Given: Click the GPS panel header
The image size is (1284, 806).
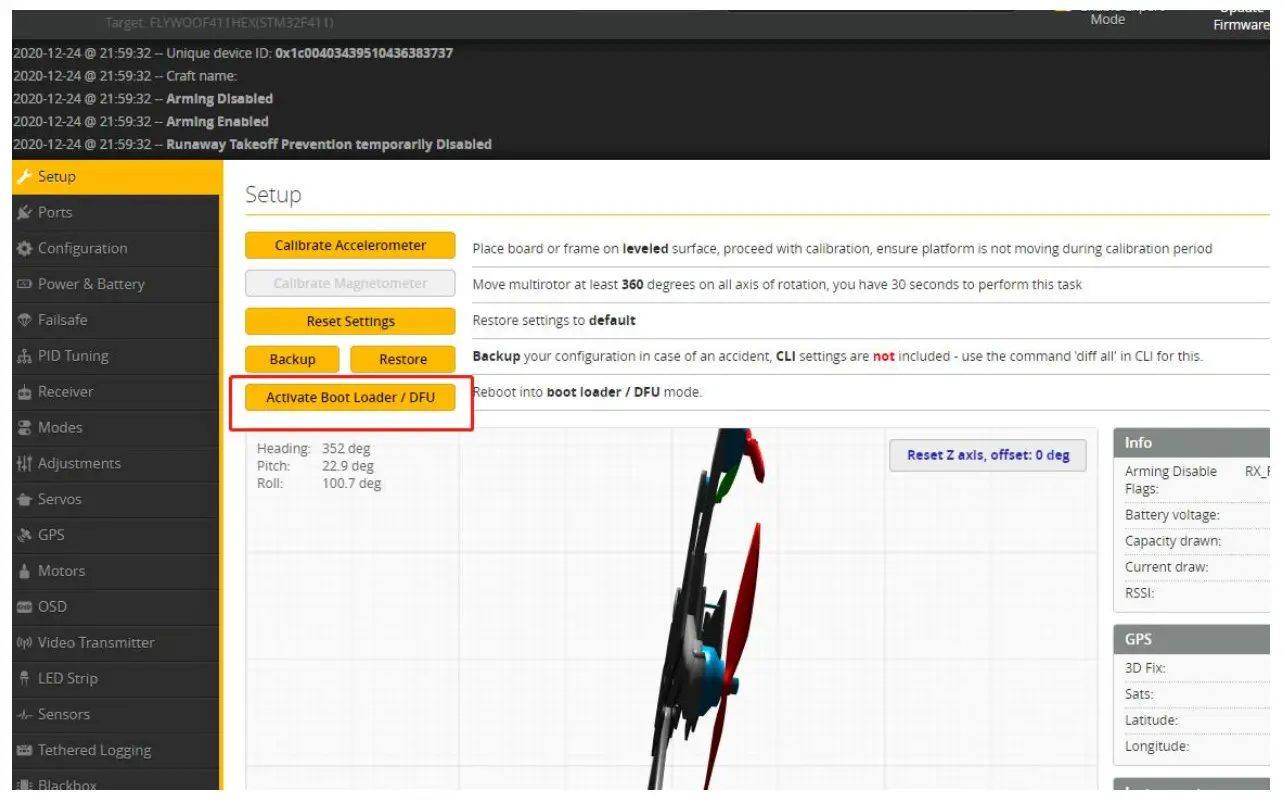Looking at the screenshot, I should 1191,639.
